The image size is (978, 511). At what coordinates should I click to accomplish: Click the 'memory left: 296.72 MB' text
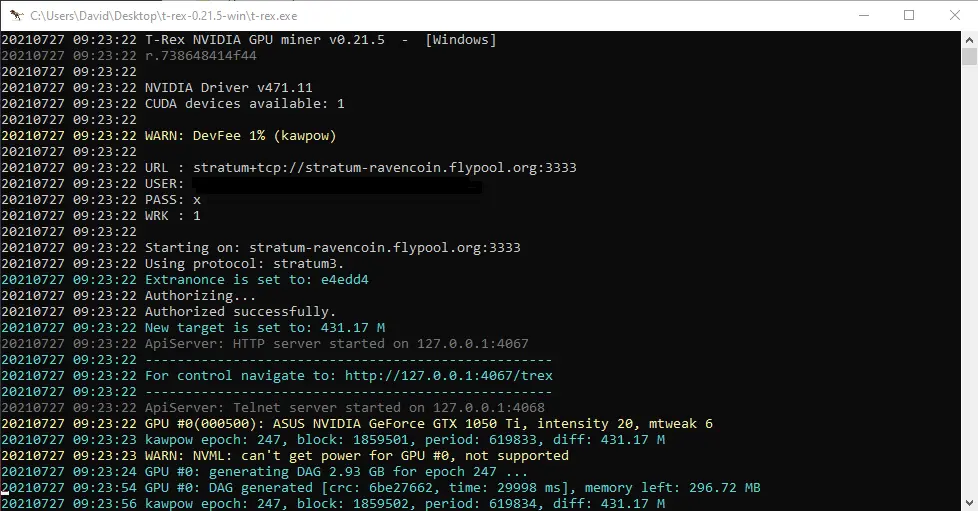click(x=672, y=487)
